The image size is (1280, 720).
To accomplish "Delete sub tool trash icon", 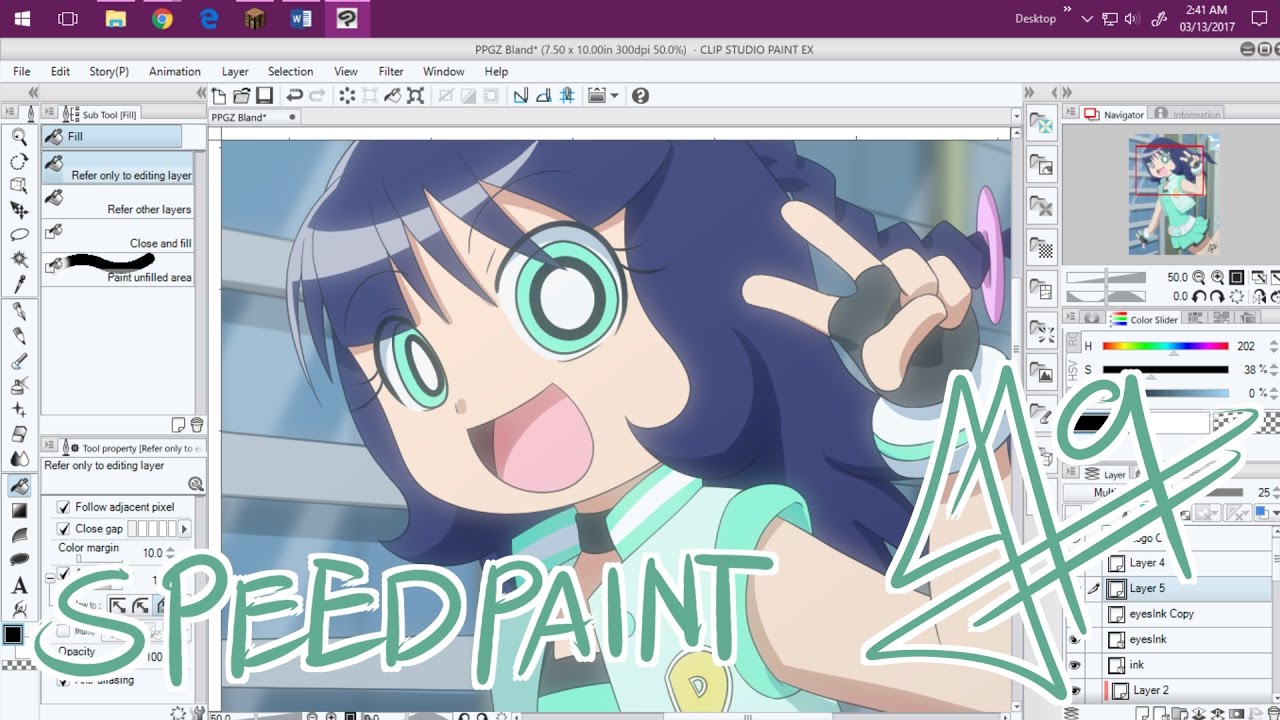I will pos(197,425).
